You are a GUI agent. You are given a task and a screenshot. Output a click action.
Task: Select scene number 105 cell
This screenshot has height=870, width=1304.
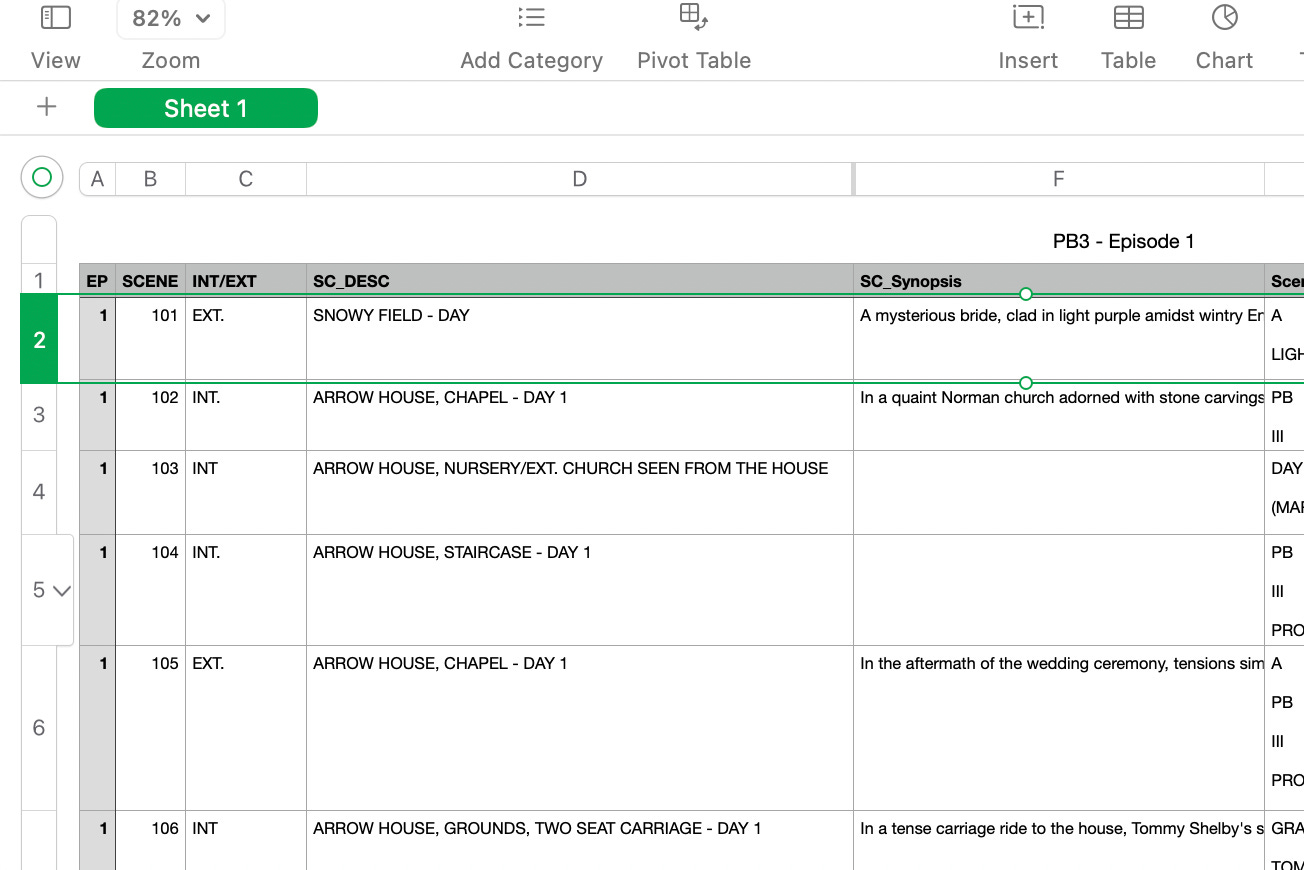(150, 728)
